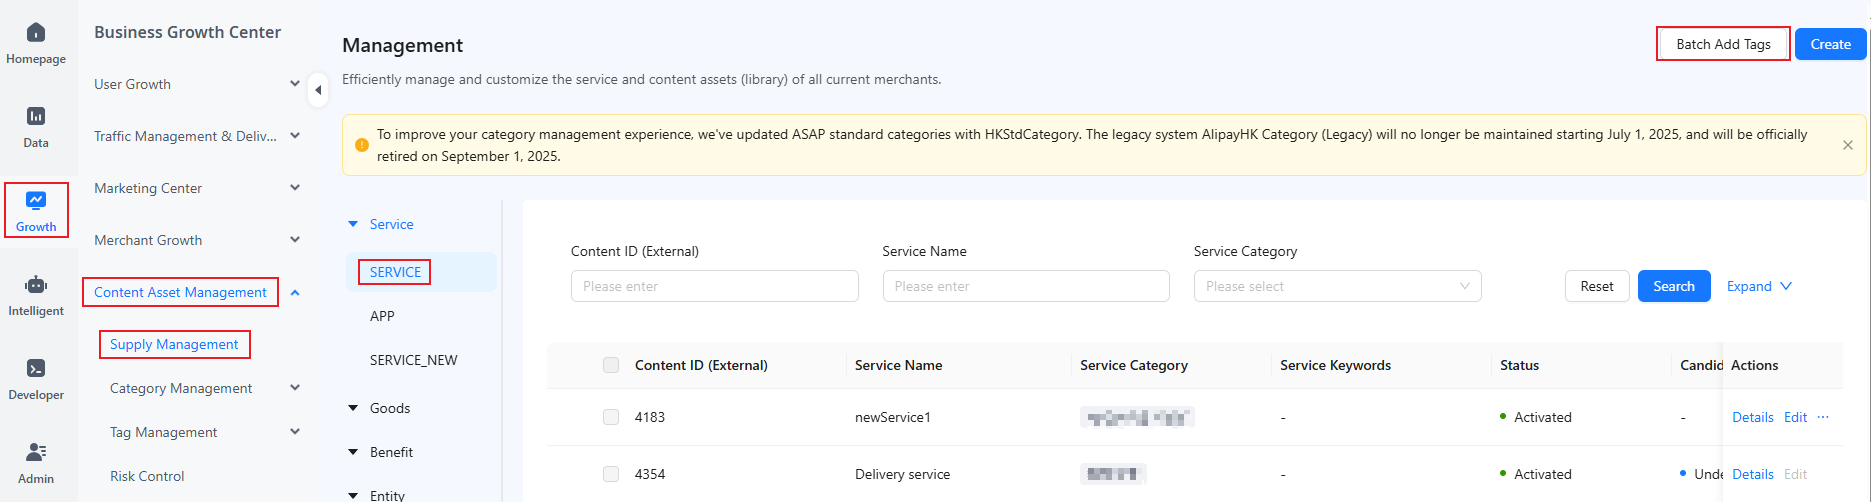Viewport: 1871px width, 502px height.
Task: Tick the select-all checkbox in table header
Action: tap(611, 365)
